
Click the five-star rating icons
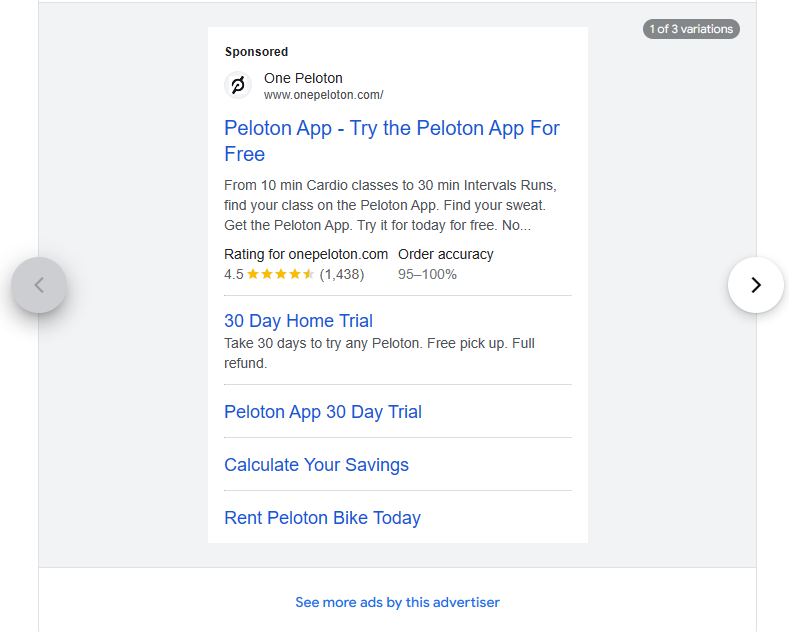pyautogui.click(x=280, y=274)
